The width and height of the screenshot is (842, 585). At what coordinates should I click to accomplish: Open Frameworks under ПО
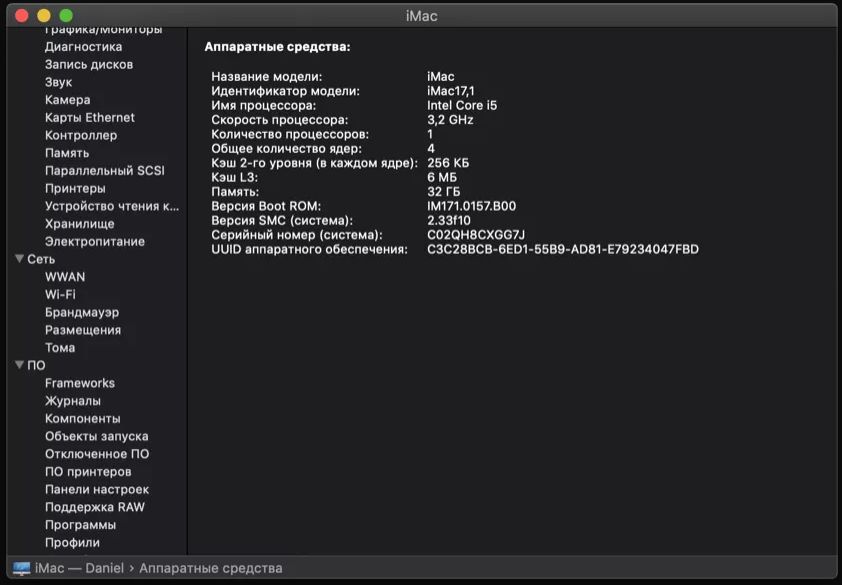pyautogui.click(x=79, y=384)
